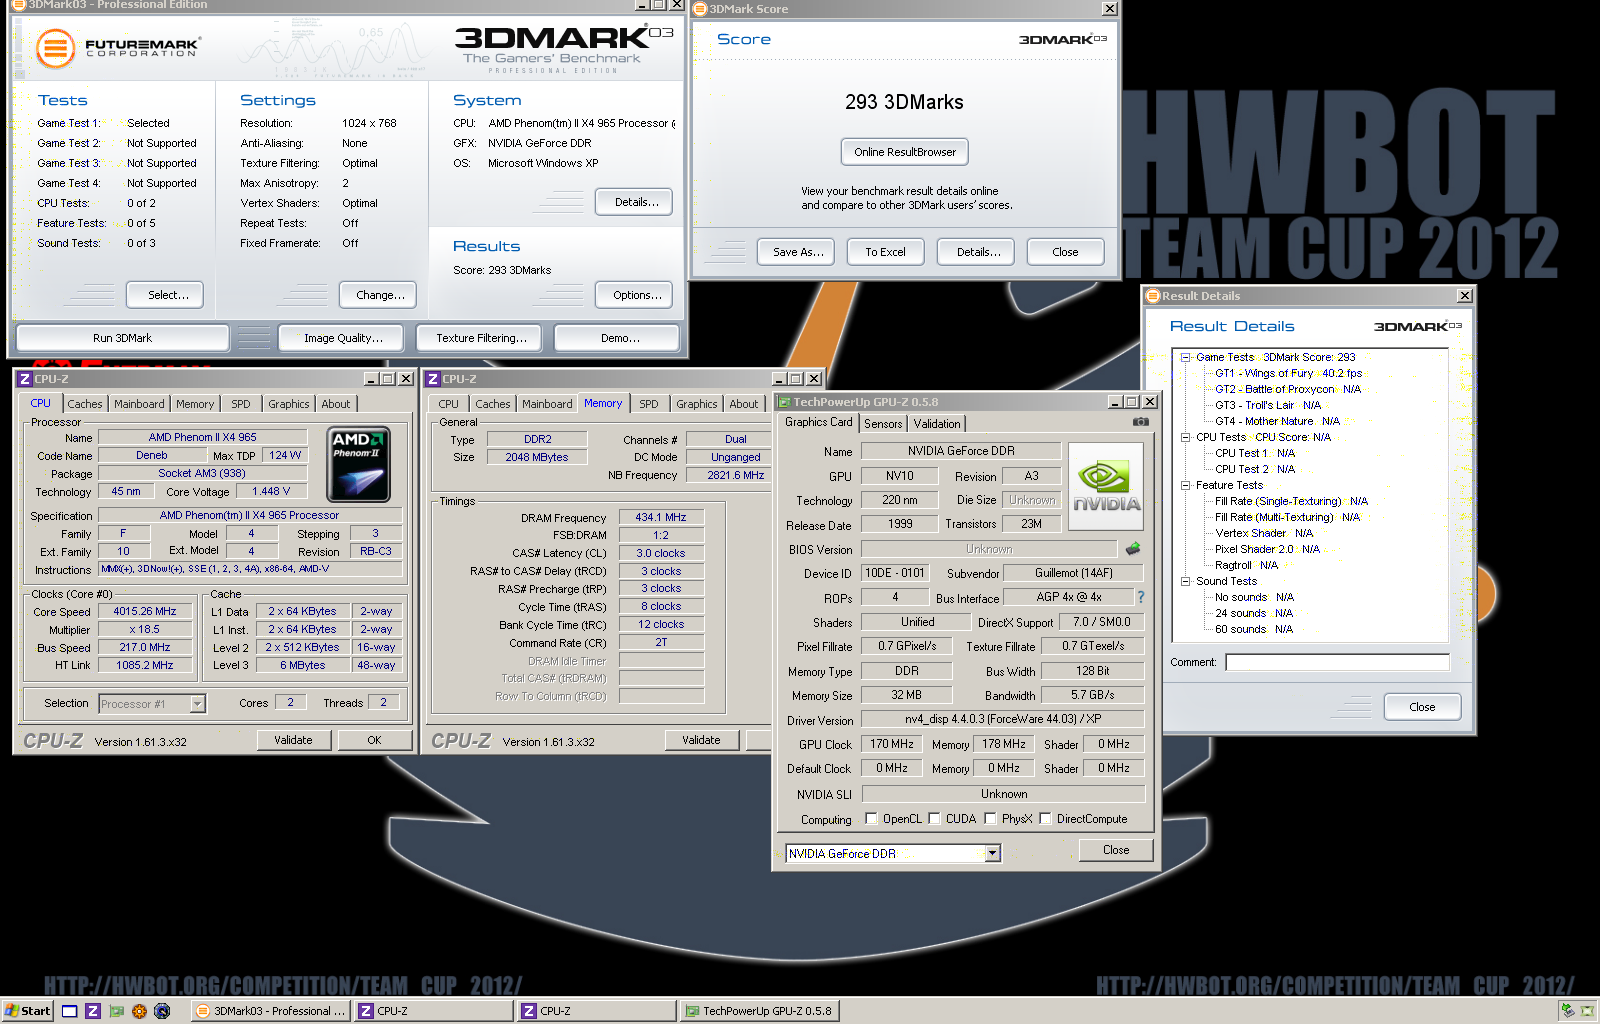Click the Show Desktop quick launch icon

(x=69, y=1011)
